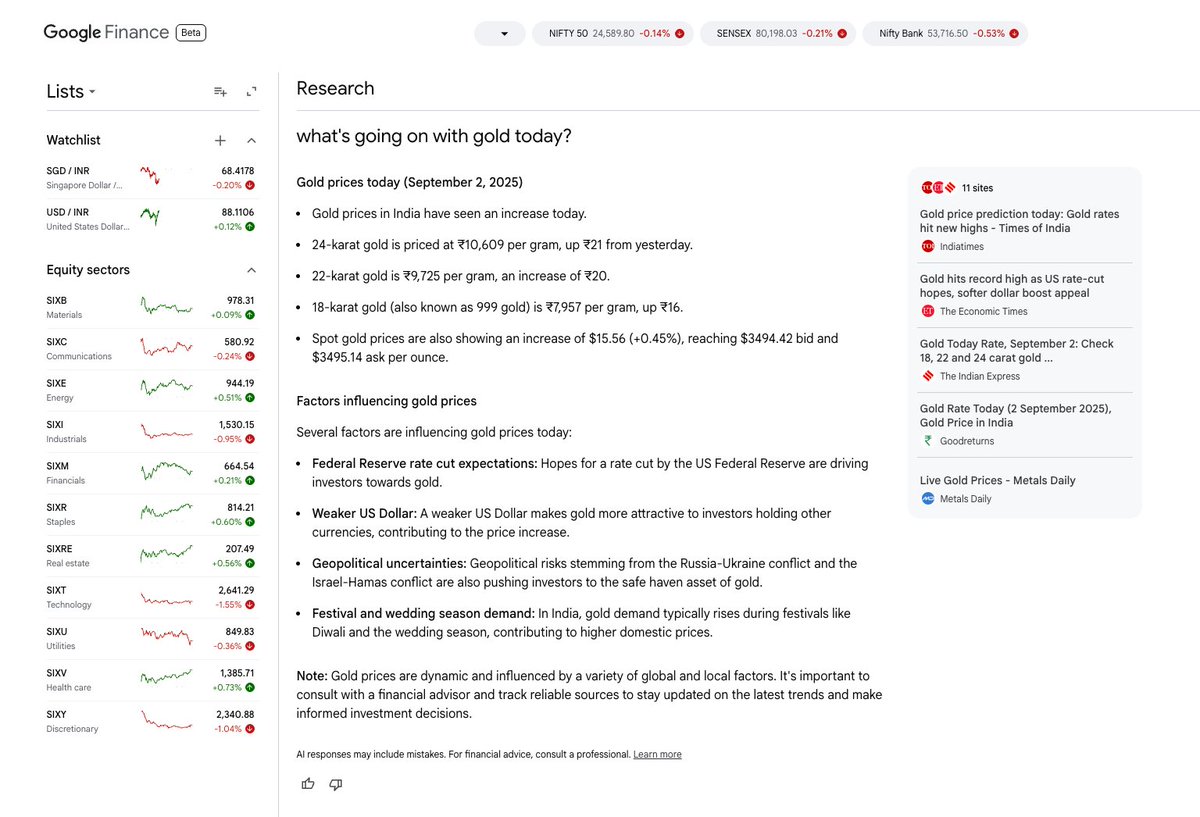1200x817 pixels.
Task: Open the expand Lists panel icon
Action: (x=251, y=91)
